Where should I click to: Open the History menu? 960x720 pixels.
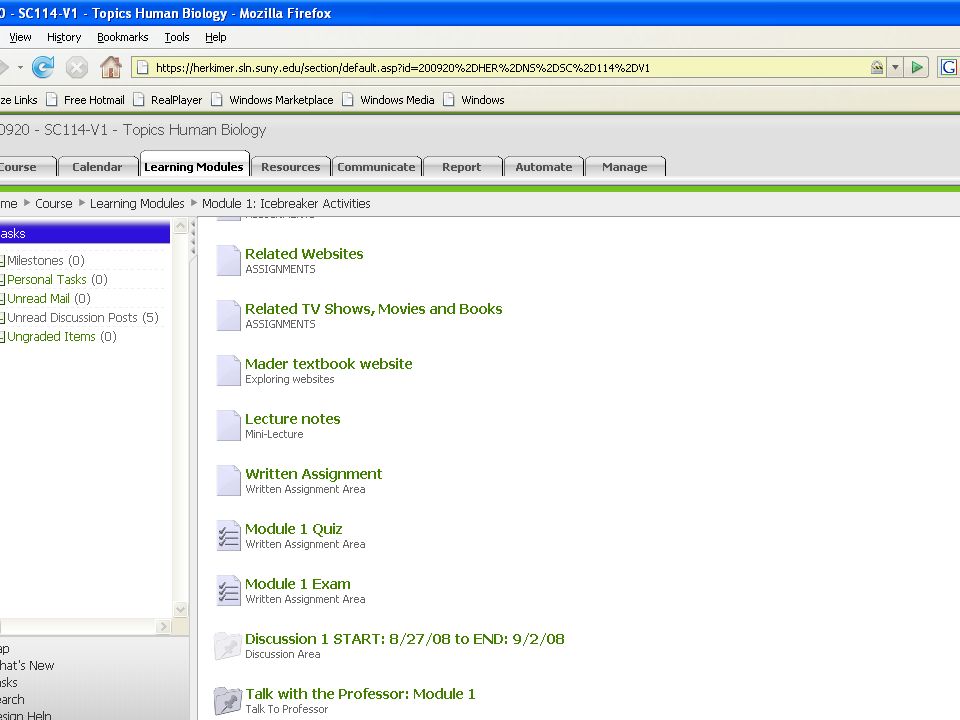coord(64,37)
